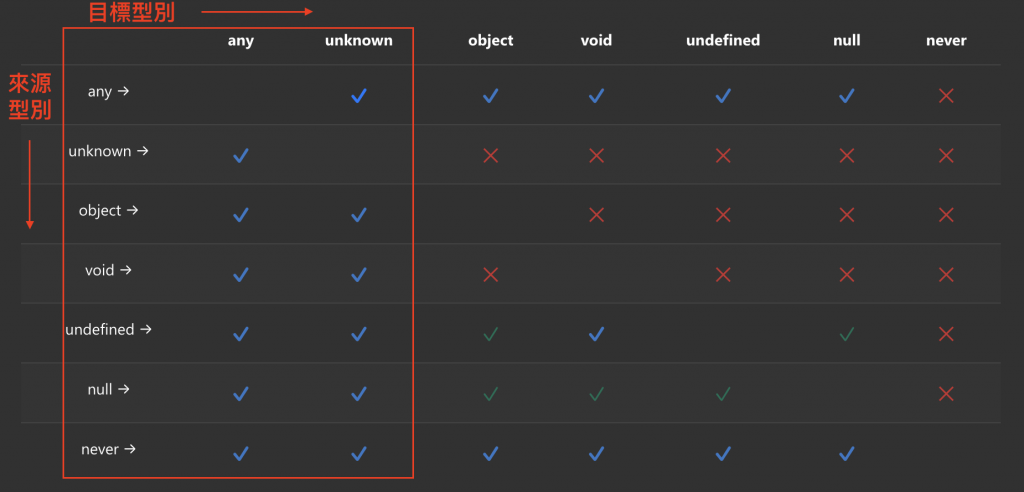Click the checkmark for any to unknown
The width and height of the screenshot is (1024, 492).
point(359,96)
